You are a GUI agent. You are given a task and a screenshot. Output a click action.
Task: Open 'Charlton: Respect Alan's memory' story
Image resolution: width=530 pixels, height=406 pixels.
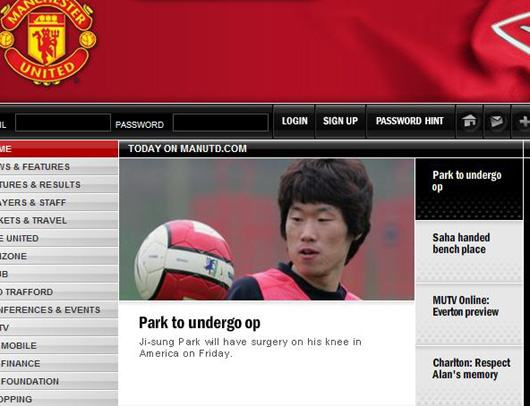click(x=469, y=376)
